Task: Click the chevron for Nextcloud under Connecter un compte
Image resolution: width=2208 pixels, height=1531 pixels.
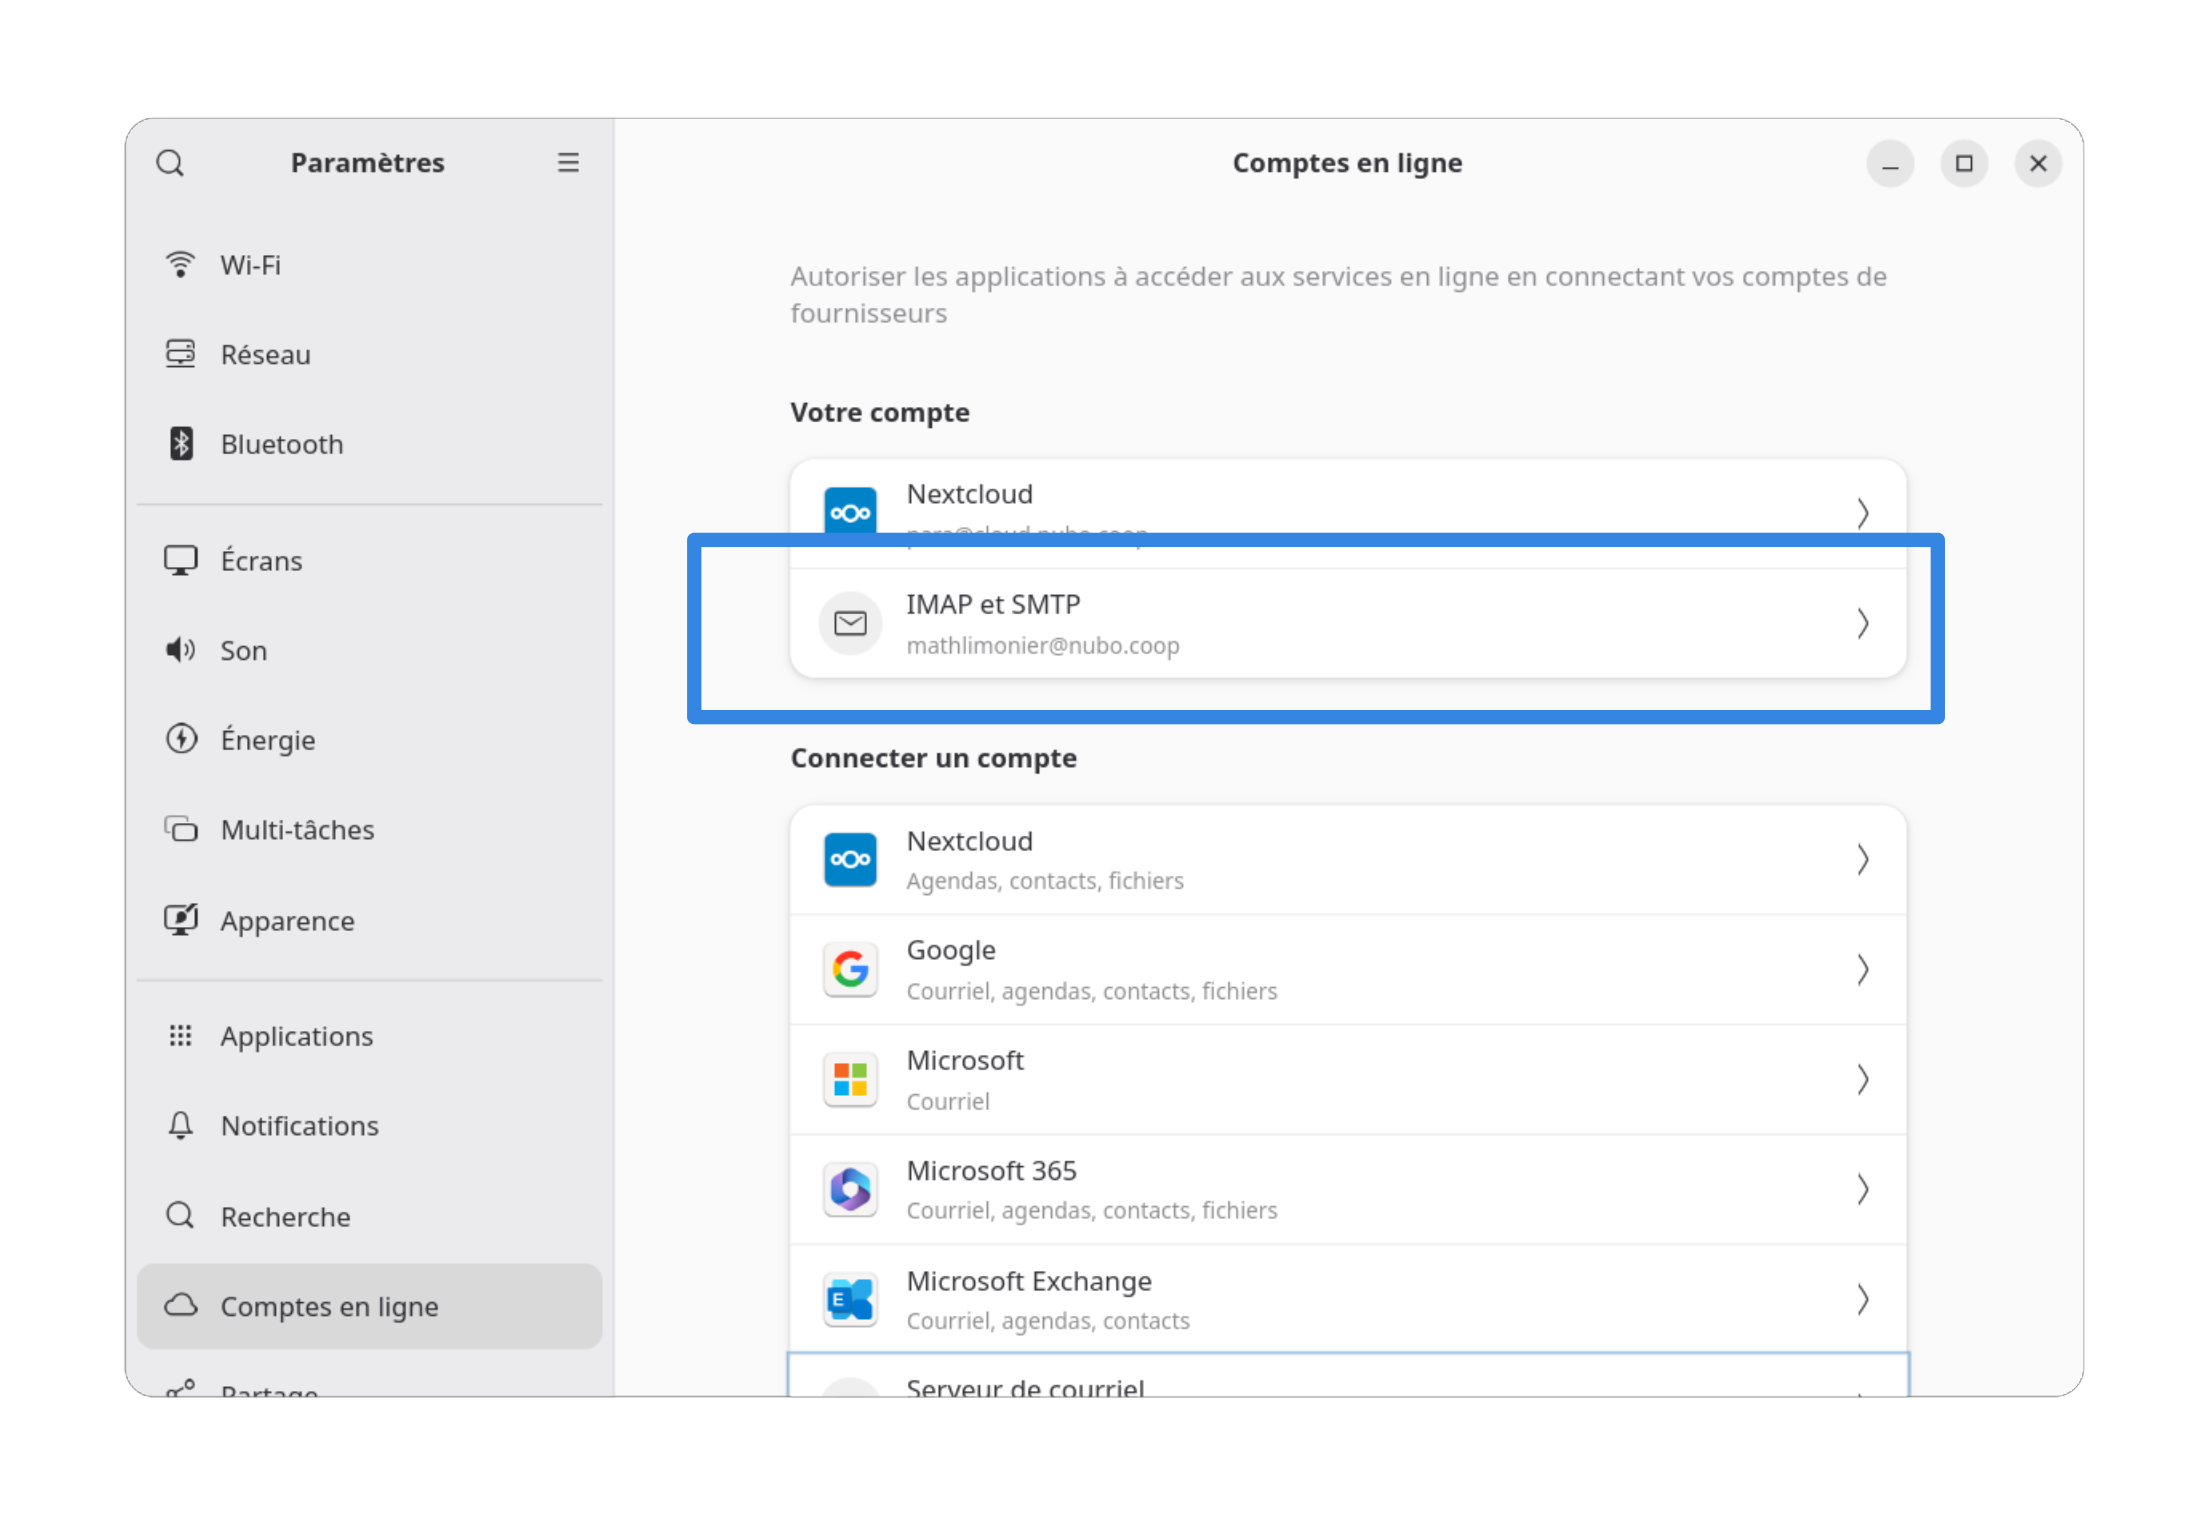Action: coord(1862,859)
